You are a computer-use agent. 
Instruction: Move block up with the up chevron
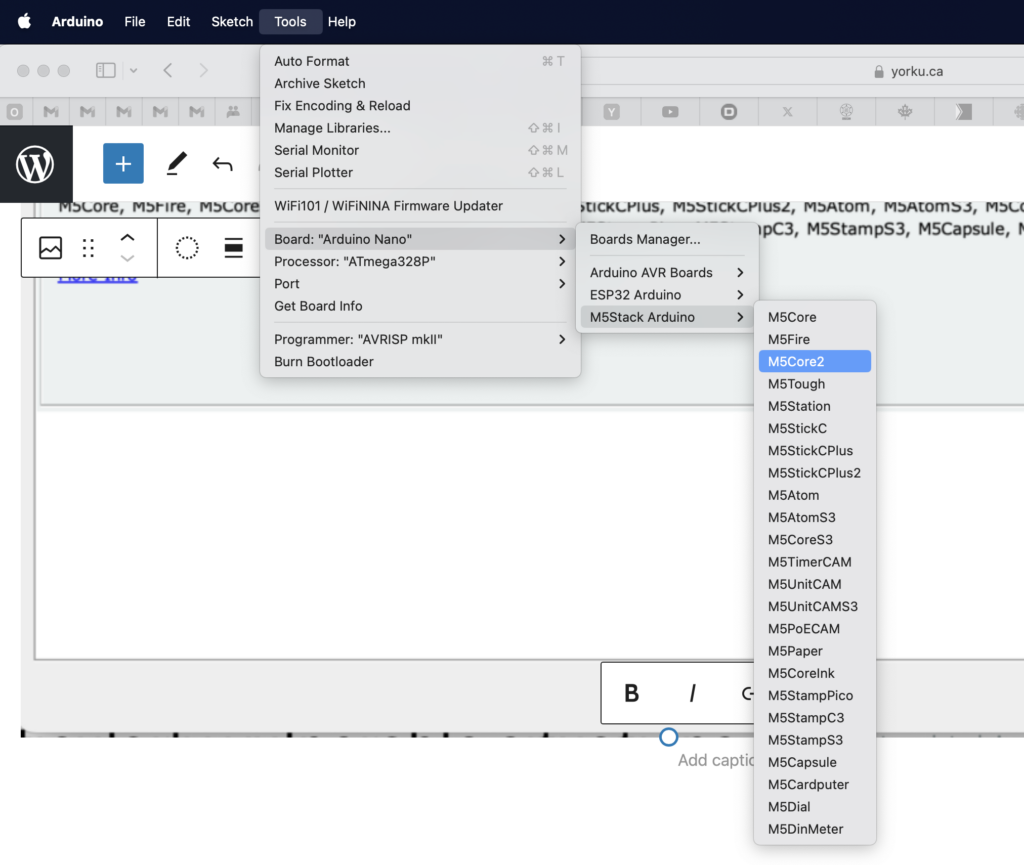point(127,238)
